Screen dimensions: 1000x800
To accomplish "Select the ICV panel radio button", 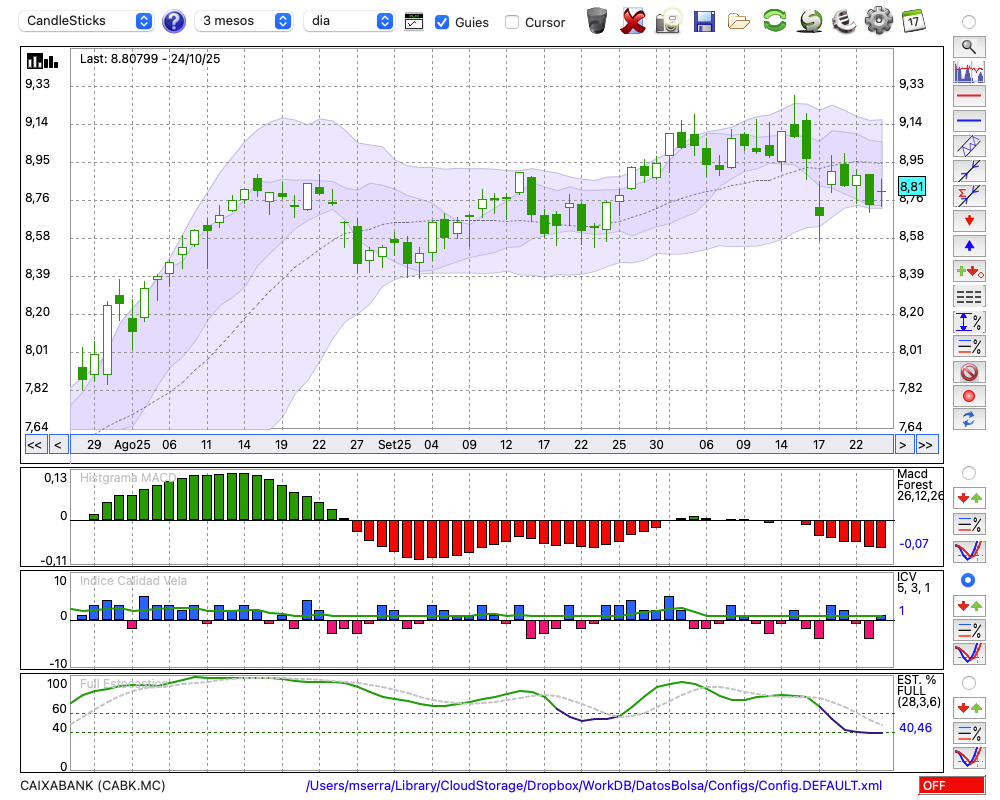I will click(969, 580).
